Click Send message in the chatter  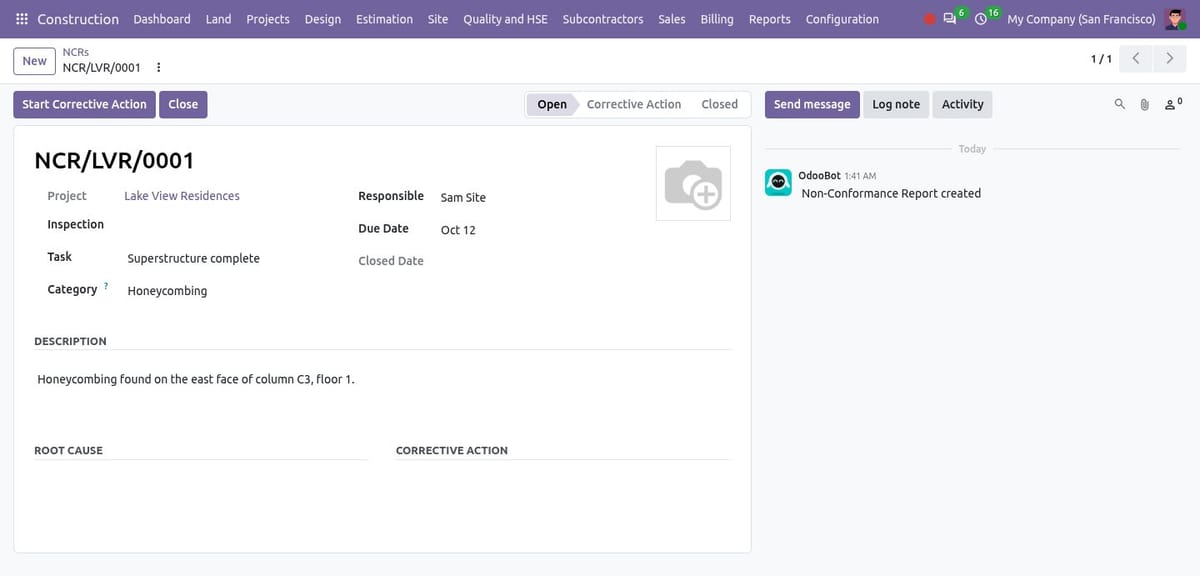click(x=812, y=104)
